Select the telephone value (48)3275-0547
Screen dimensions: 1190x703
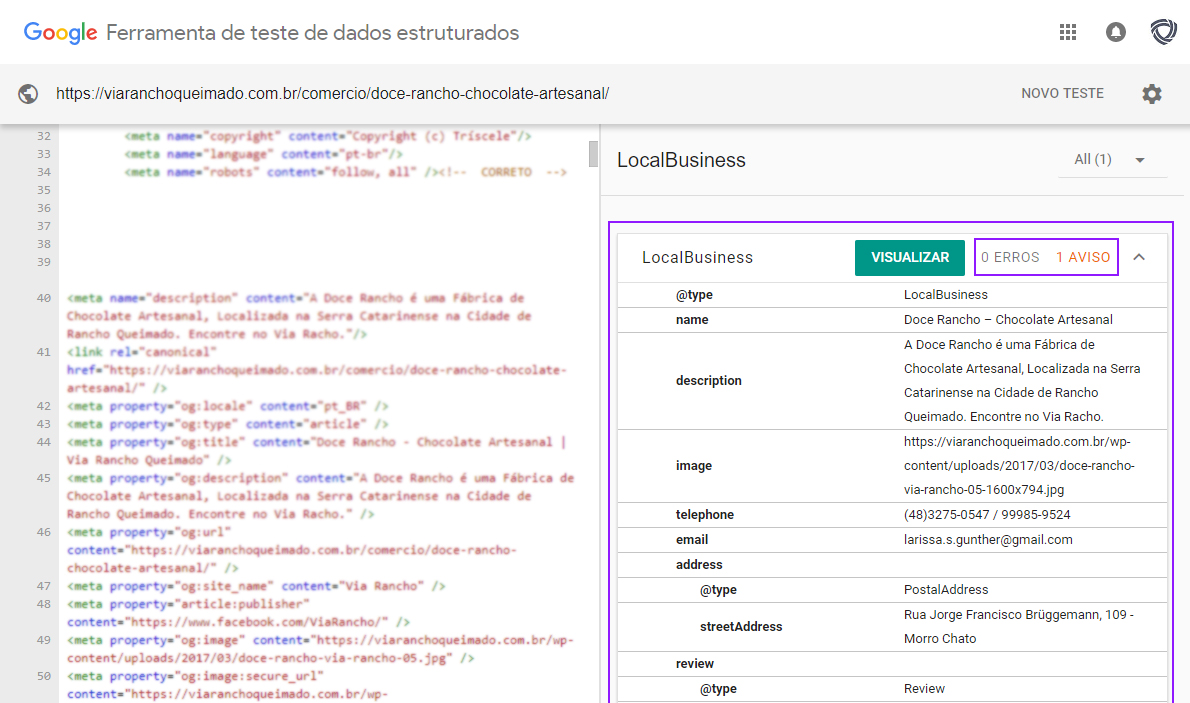987,515
